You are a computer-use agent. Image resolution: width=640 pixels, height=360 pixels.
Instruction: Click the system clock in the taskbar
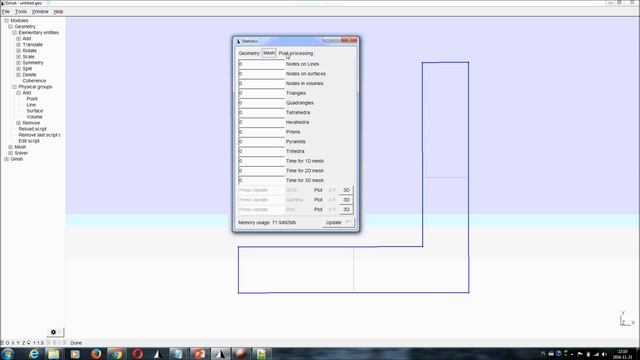pyautogui.click(x=623, y=354)
